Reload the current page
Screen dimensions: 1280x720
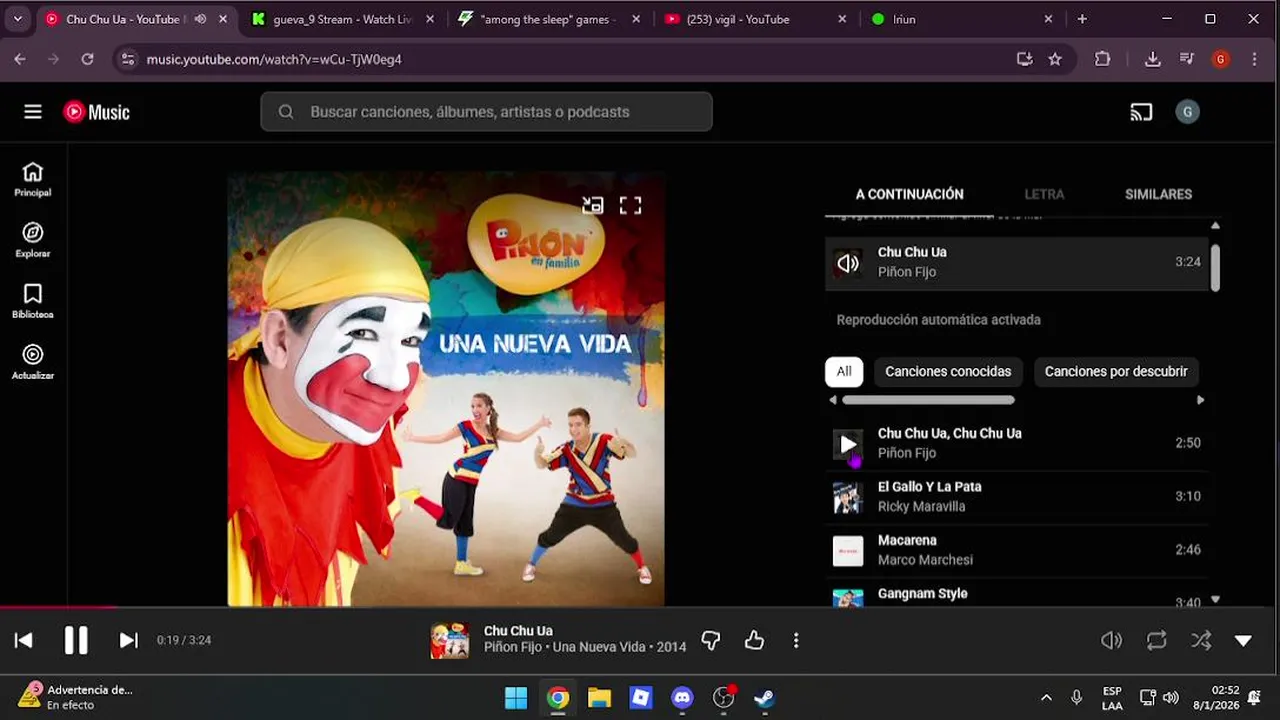point(87,59)
